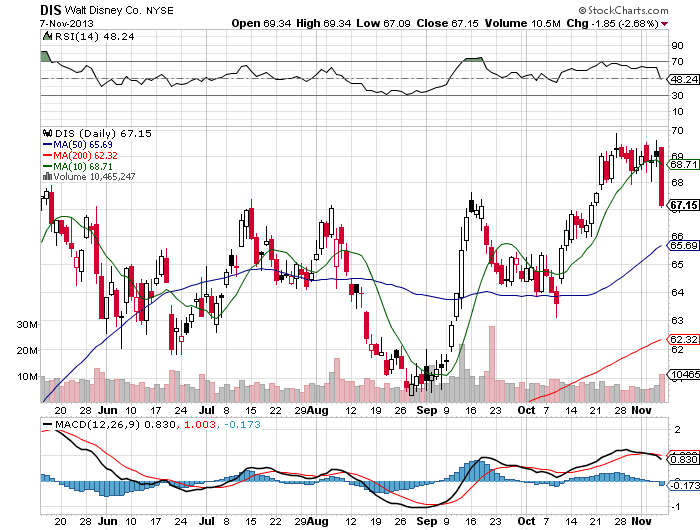Click the 67.15 last price tag on axis

(683, 205)
